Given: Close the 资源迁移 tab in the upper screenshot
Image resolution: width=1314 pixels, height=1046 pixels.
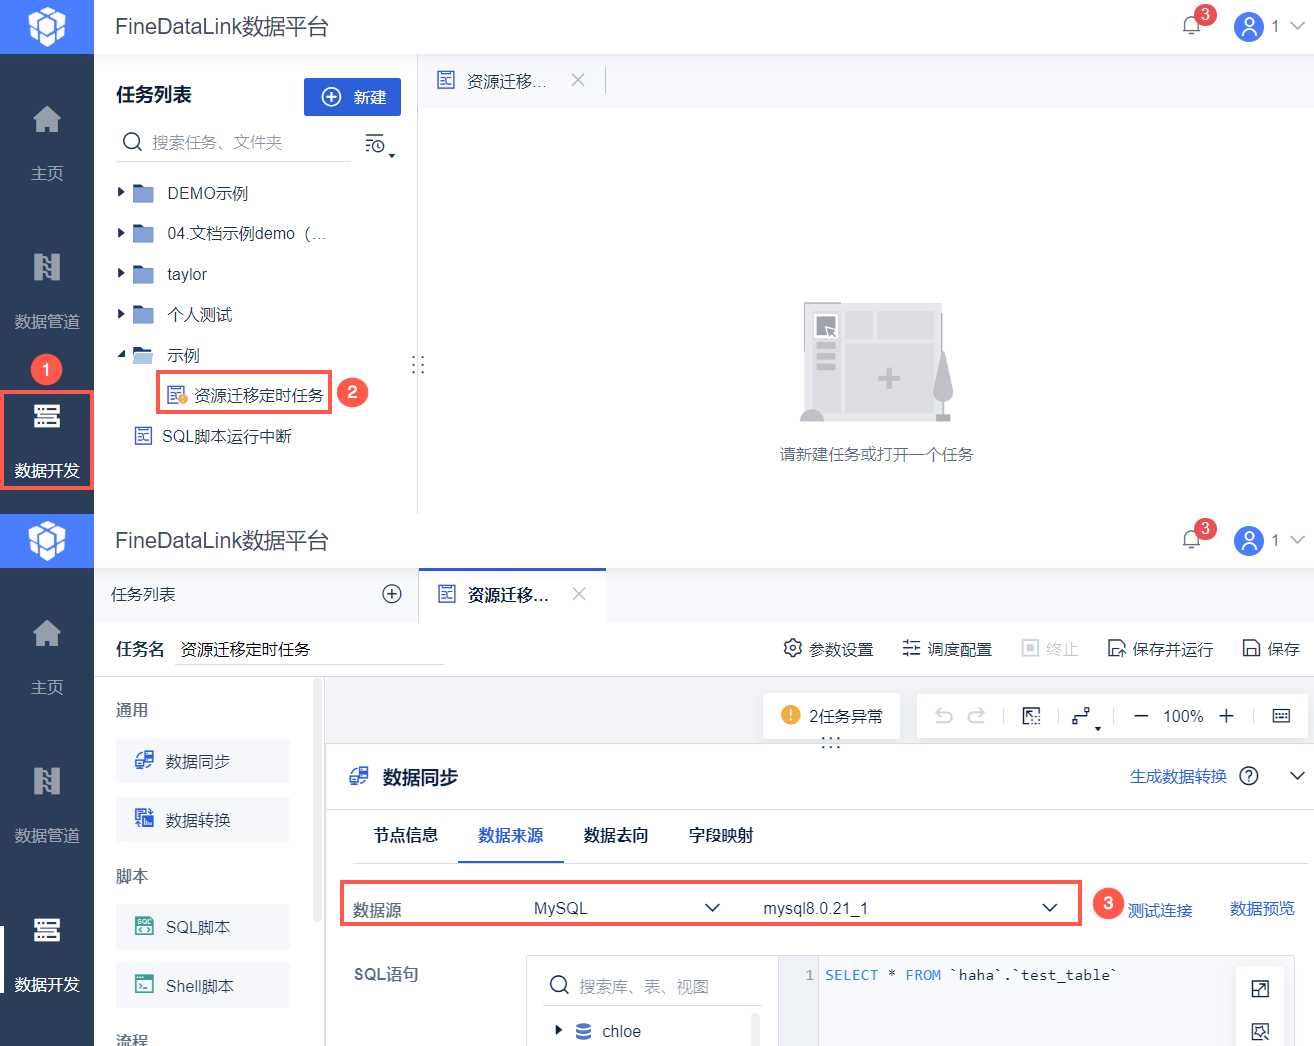Looking at the screenshot, I should pyautogui.click(x=578, y=80).
